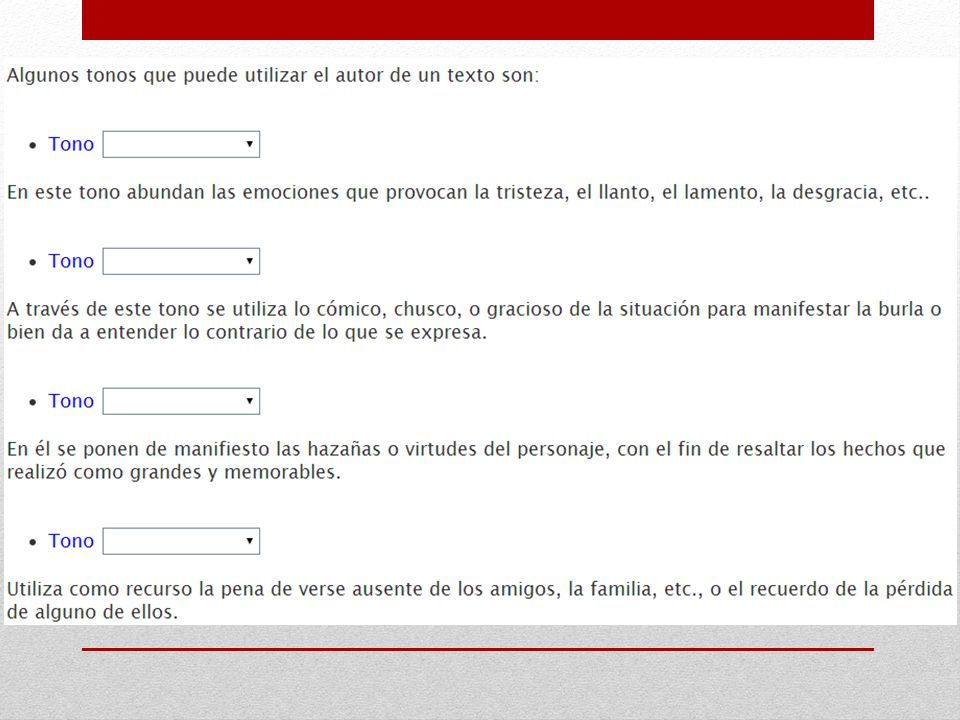
Task: Click text 'A través de este tono se utiliza'
Action: [x=147, y=309]
